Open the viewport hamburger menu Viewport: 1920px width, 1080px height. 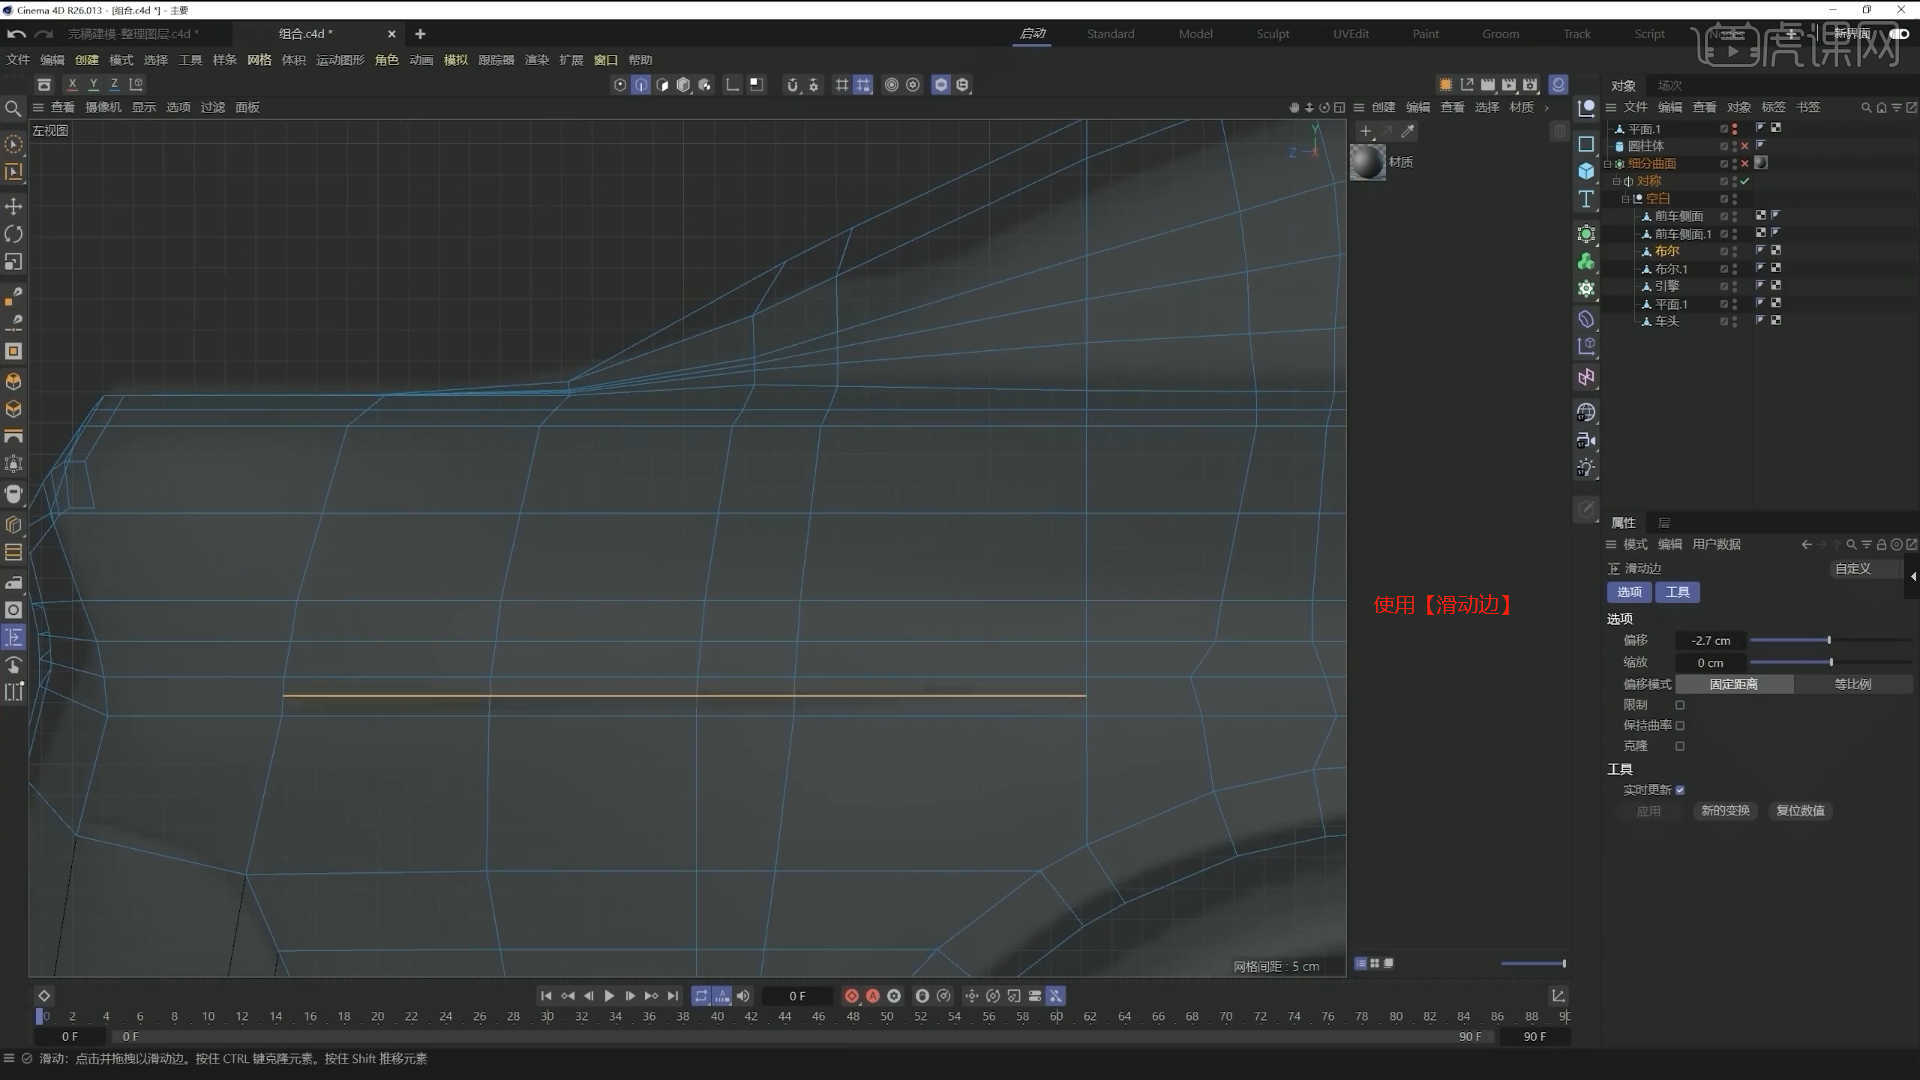38,107
